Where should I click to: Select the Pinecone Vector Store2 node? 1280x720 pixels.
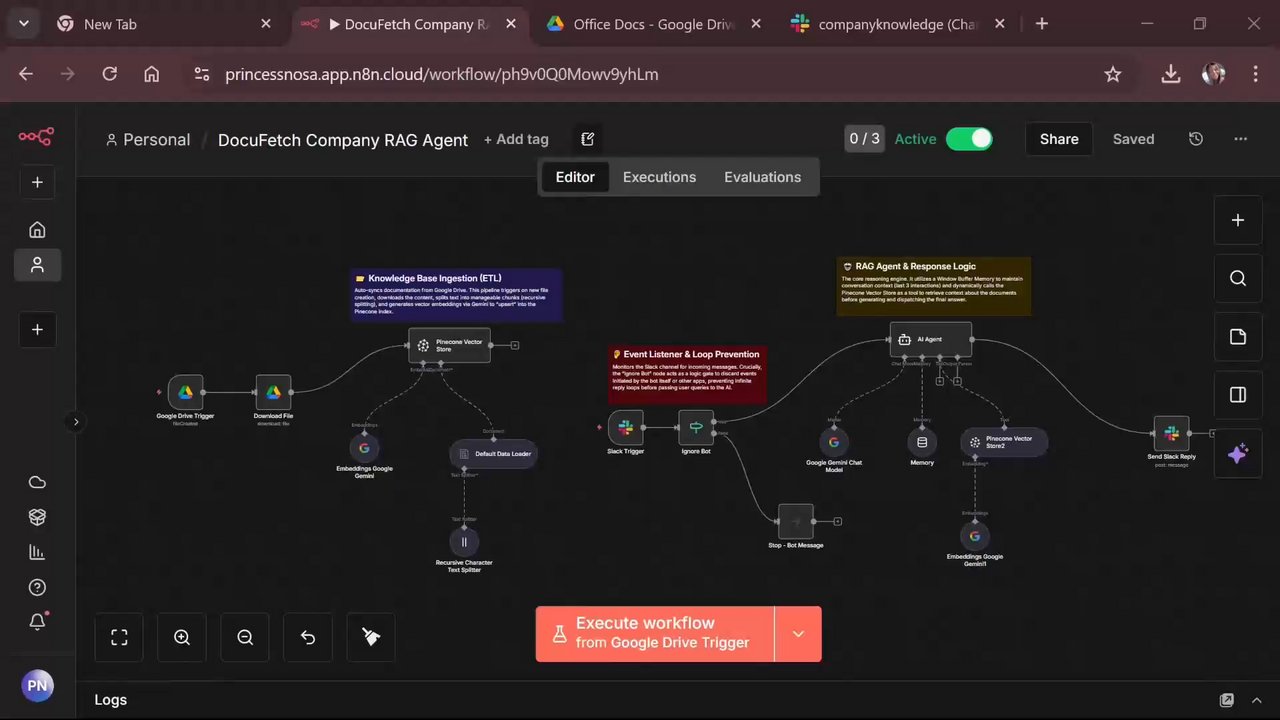(1004, 442)
